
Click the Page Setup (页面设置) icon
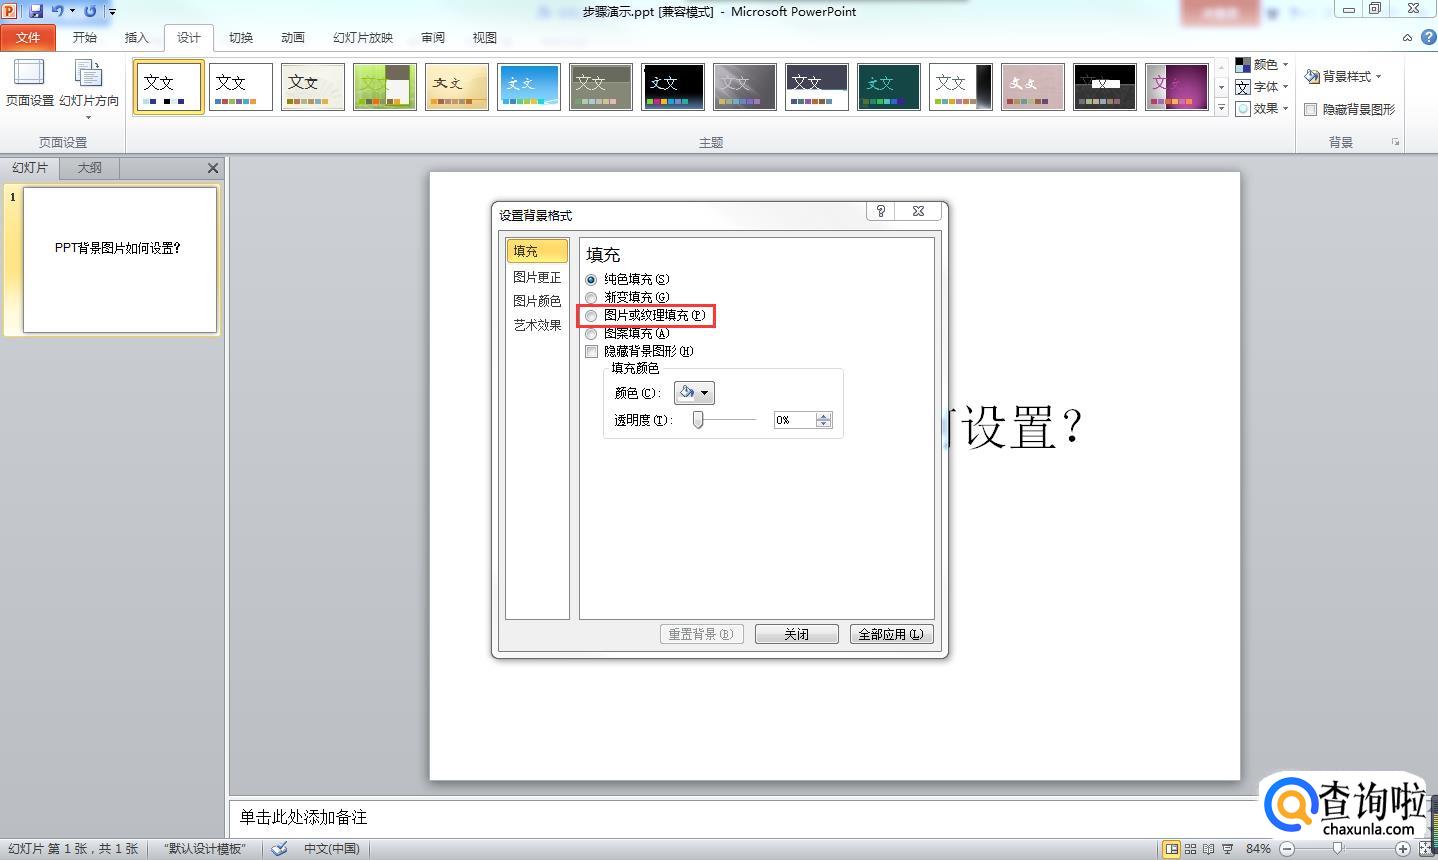click(29, 82)
